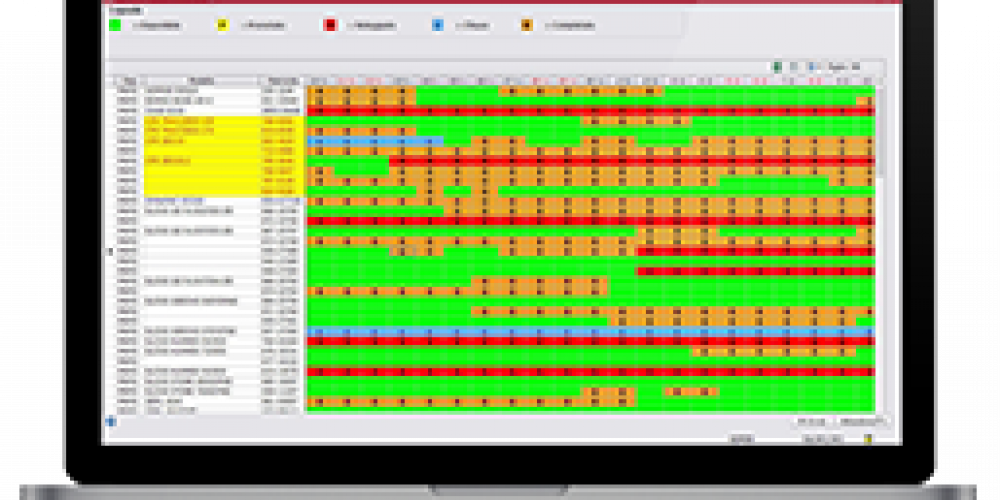Image resolution: width=1000 pixels, height=500 pixels.
Task: Open the dropdown above the calendar grid
Action: 843,67
